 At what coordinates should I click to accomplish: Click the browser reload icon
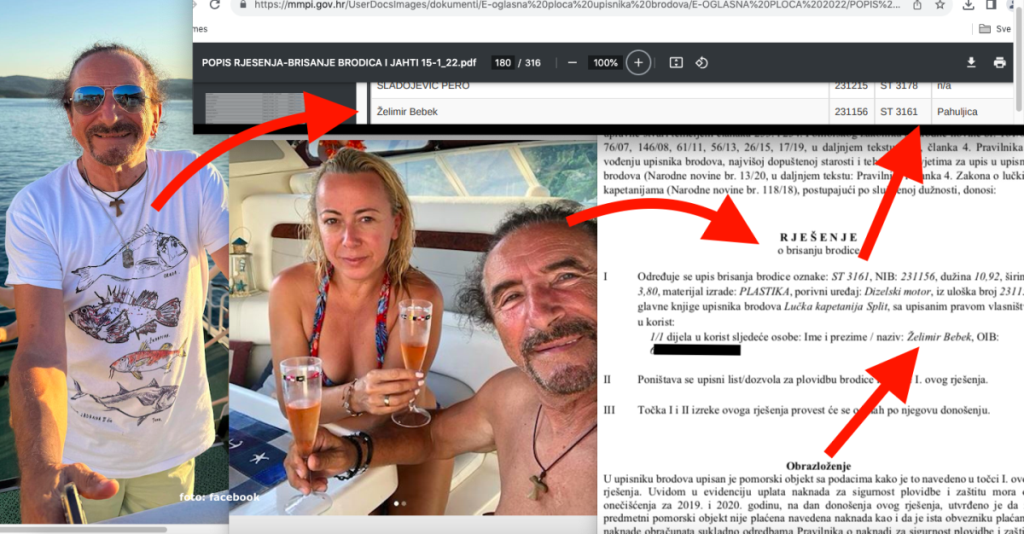click(x=214, y=5)
